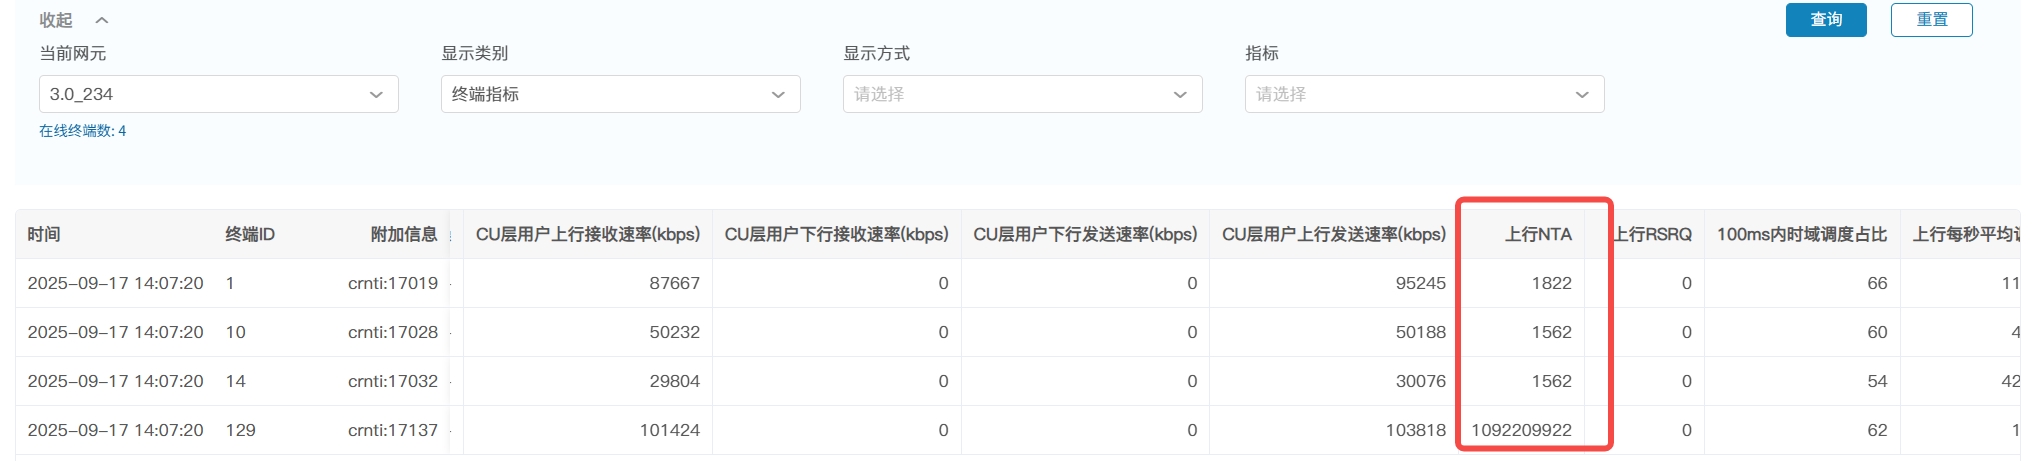2040x461 pixels.
Task: Click the 重置 reset button
Action: click(x=1931, y=20)
